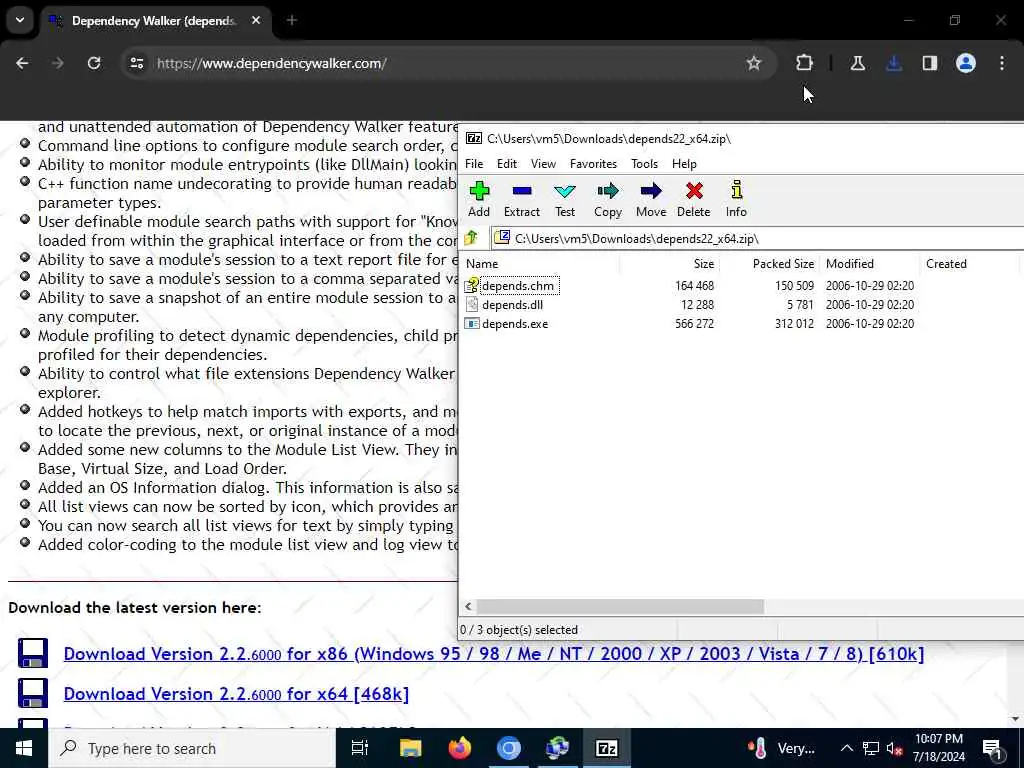Go up one folder level in 7-Zip

[471, 238]
